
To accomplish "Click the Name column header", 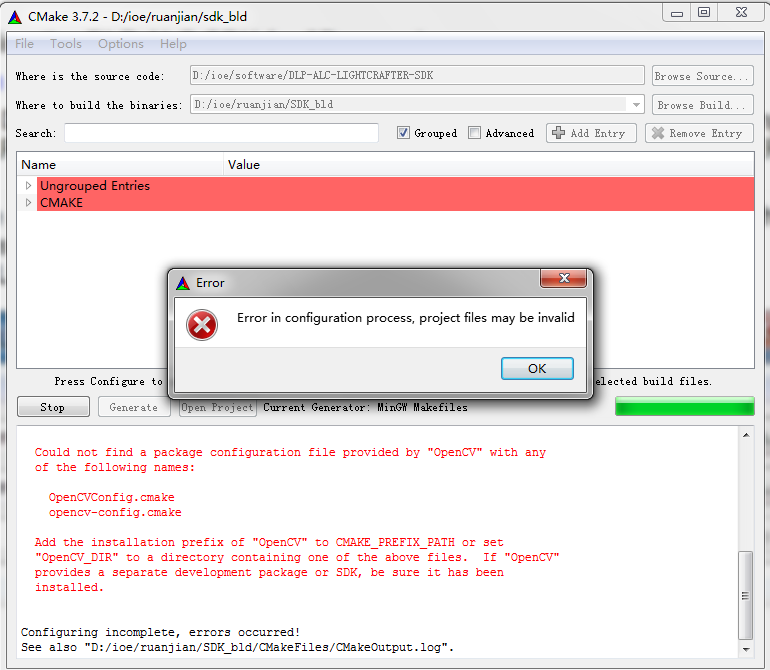I will pos(120,165).
